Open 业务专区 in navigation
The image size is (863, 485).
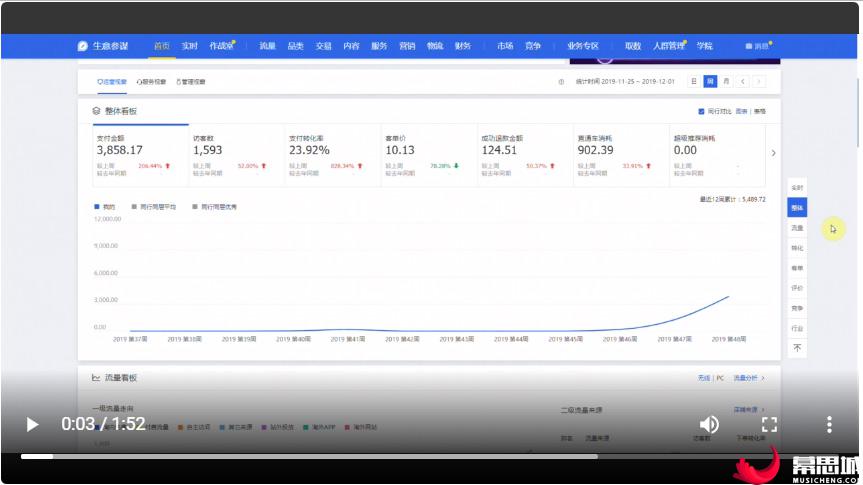(x=583, y=46)
